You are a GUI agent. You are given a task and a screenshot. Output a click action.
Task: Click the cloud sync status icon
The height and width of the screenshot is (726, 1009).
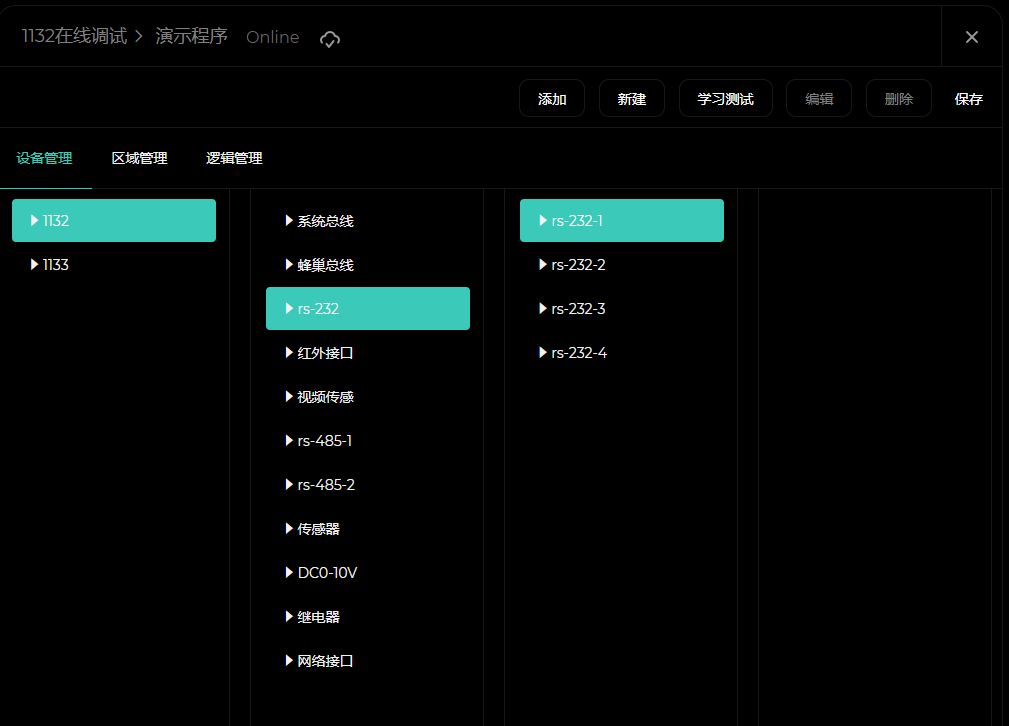(x=330, y=38)
